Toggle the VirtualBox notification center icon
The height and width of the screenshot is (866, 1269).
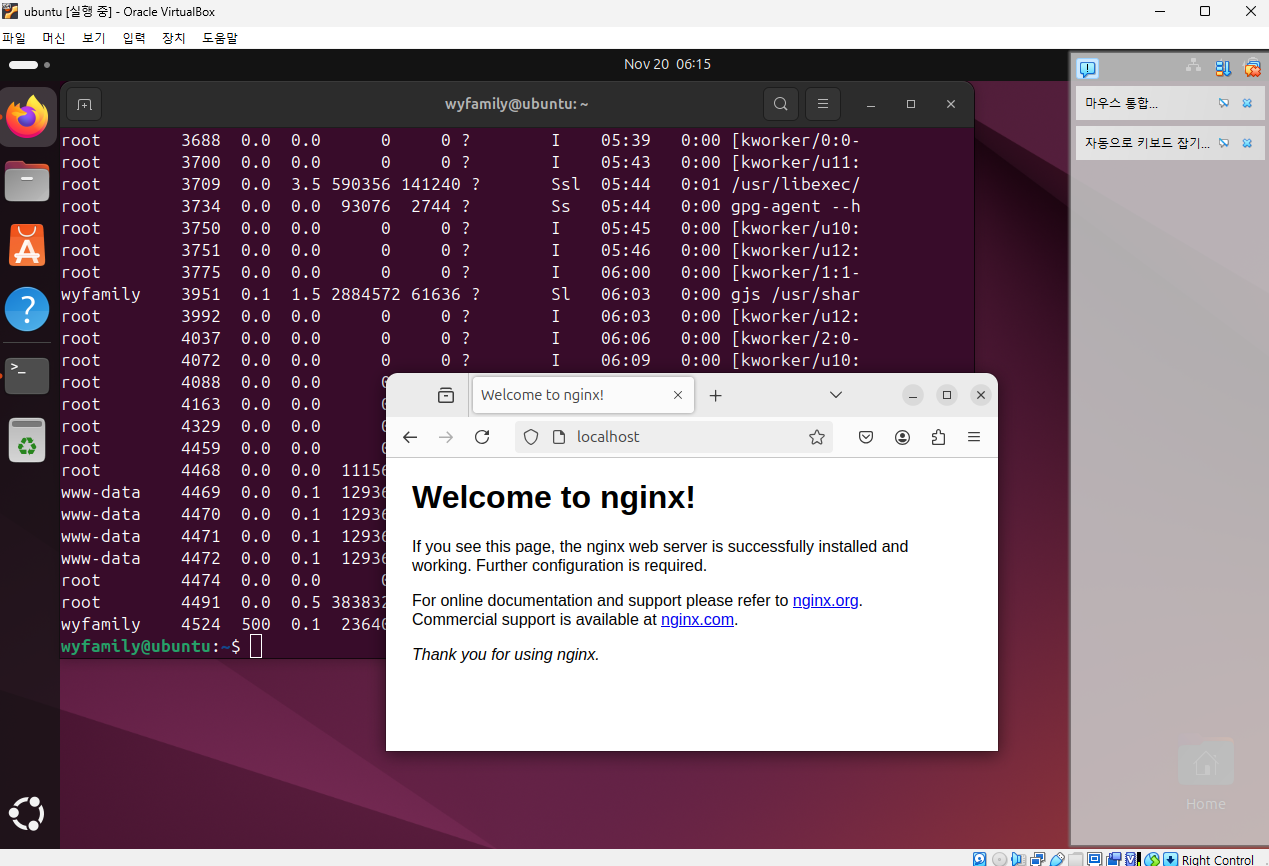pyautogui.click(x=1088, y=68)
